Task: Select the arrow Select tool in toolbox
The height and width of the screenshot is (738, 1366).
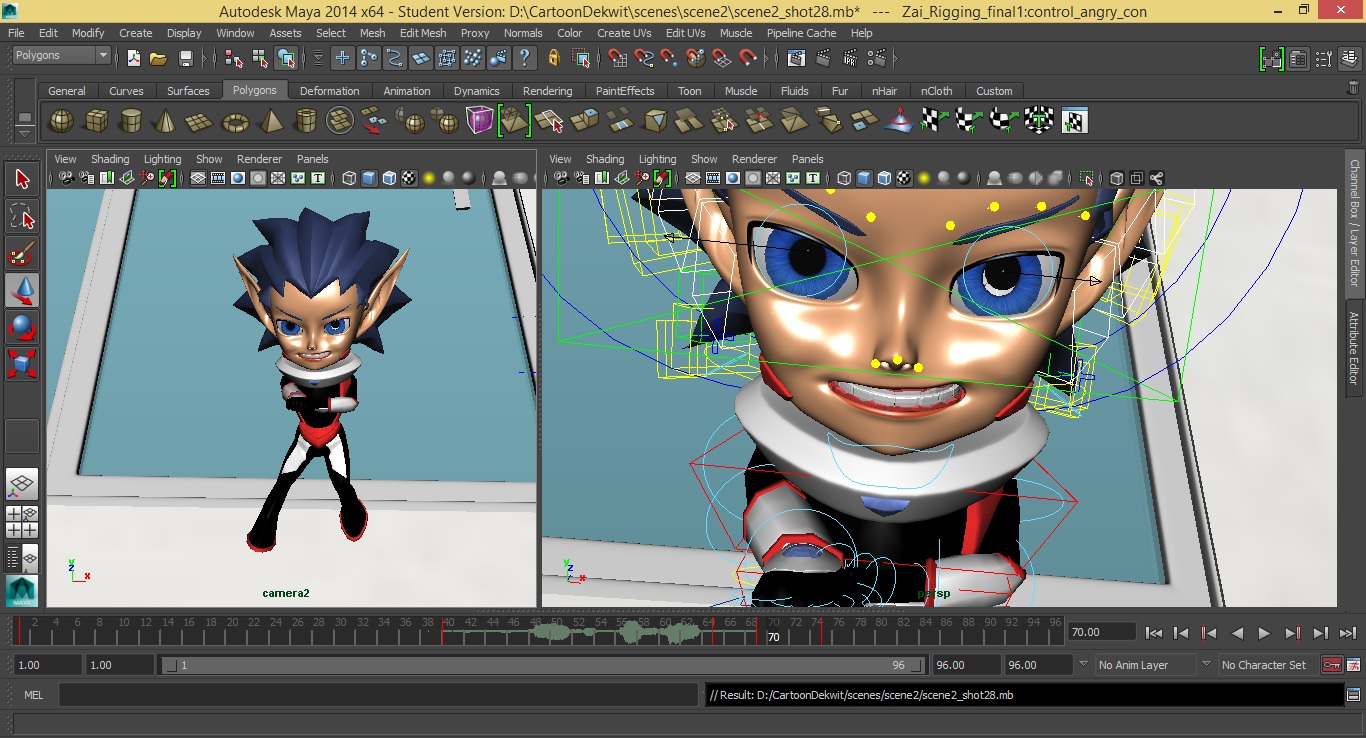Action: click(23, 180)
